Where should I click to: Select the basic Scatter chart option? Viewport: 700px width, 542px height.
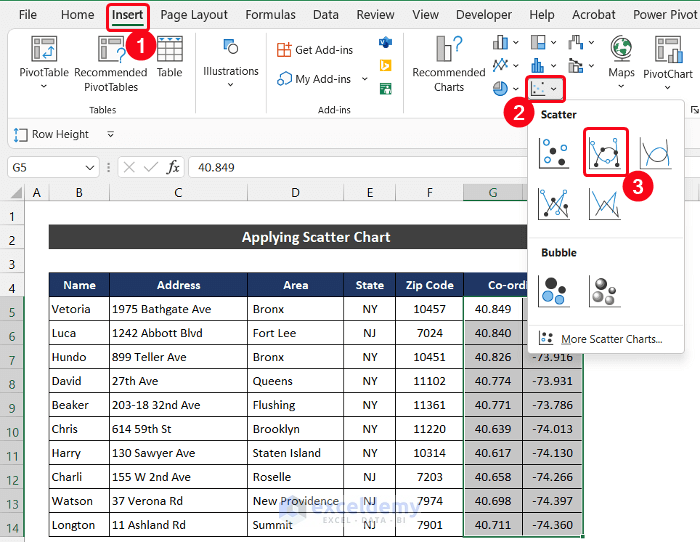click(554, 152)
